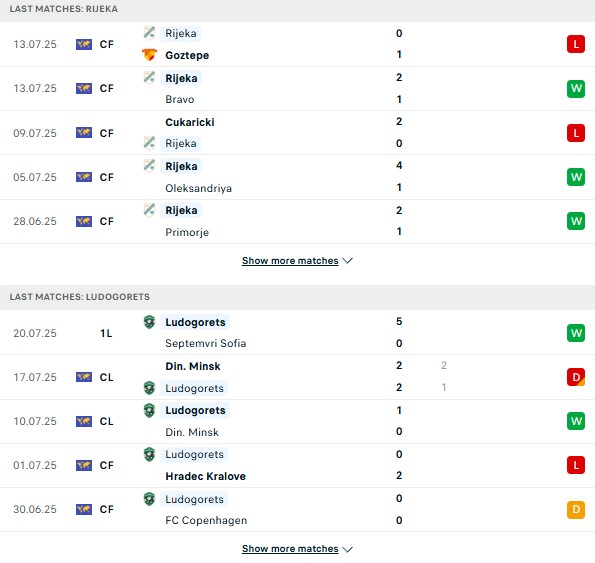Open the Septemvri Sofia team link
595x563 pixels.
(206, 343)
